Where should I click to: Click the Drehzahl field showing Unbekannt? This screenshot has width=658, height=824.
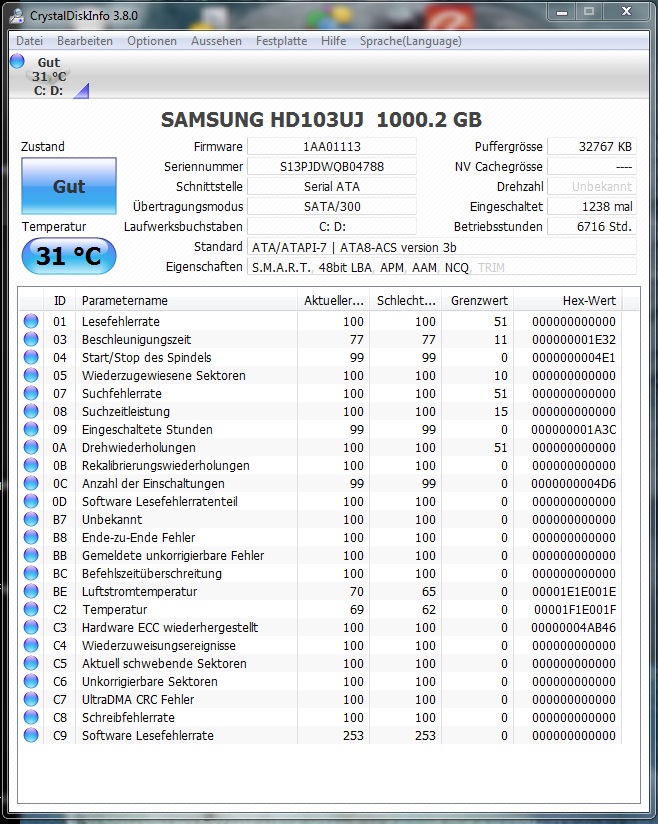pos(592,186)
